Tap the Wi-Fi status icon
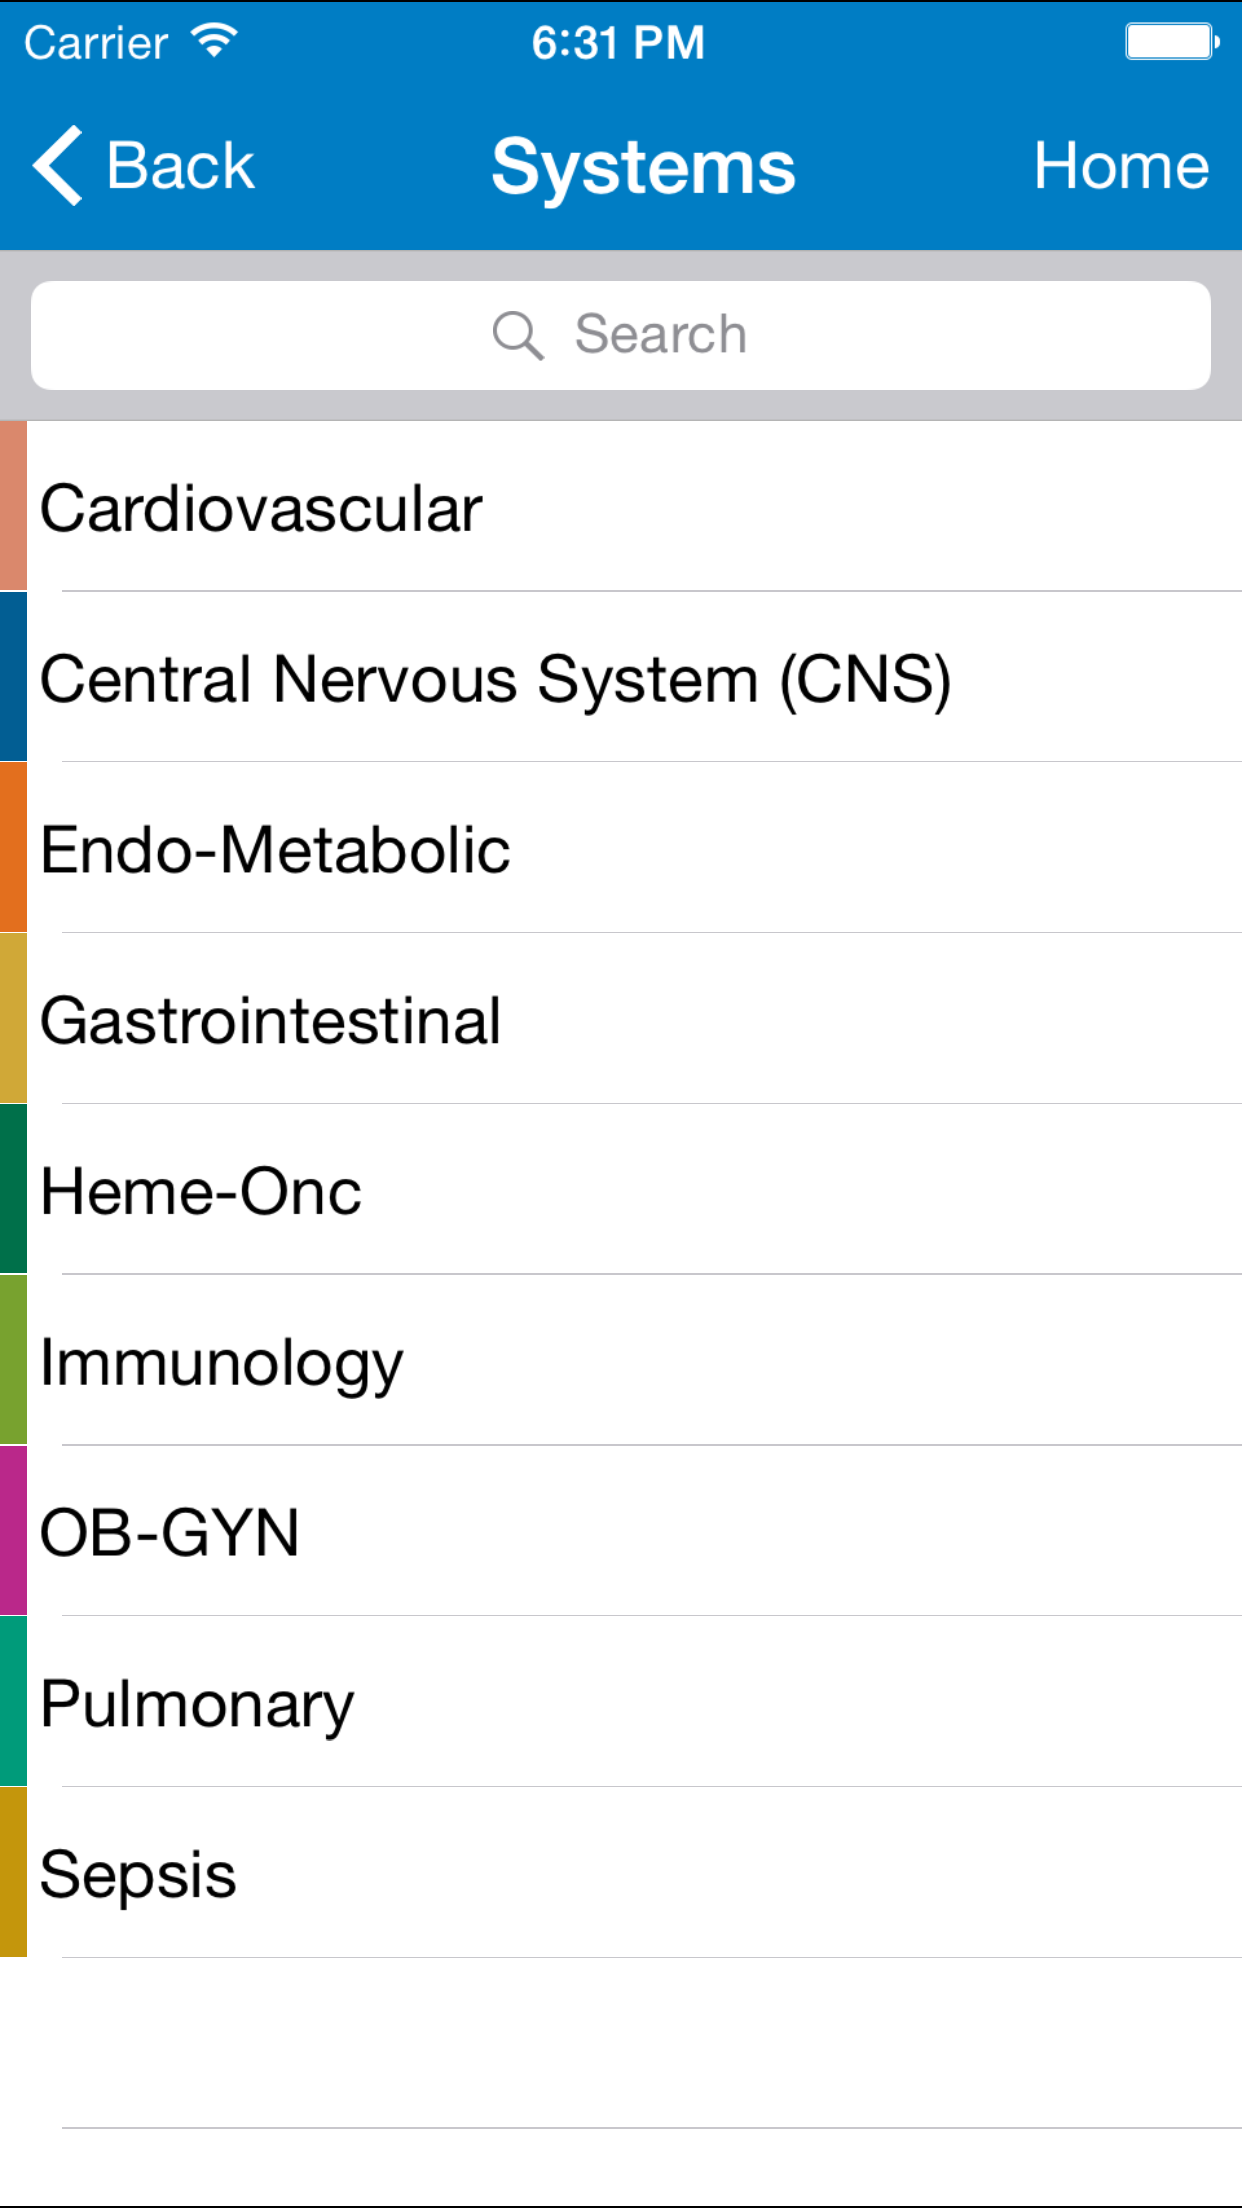 [214, 41]
